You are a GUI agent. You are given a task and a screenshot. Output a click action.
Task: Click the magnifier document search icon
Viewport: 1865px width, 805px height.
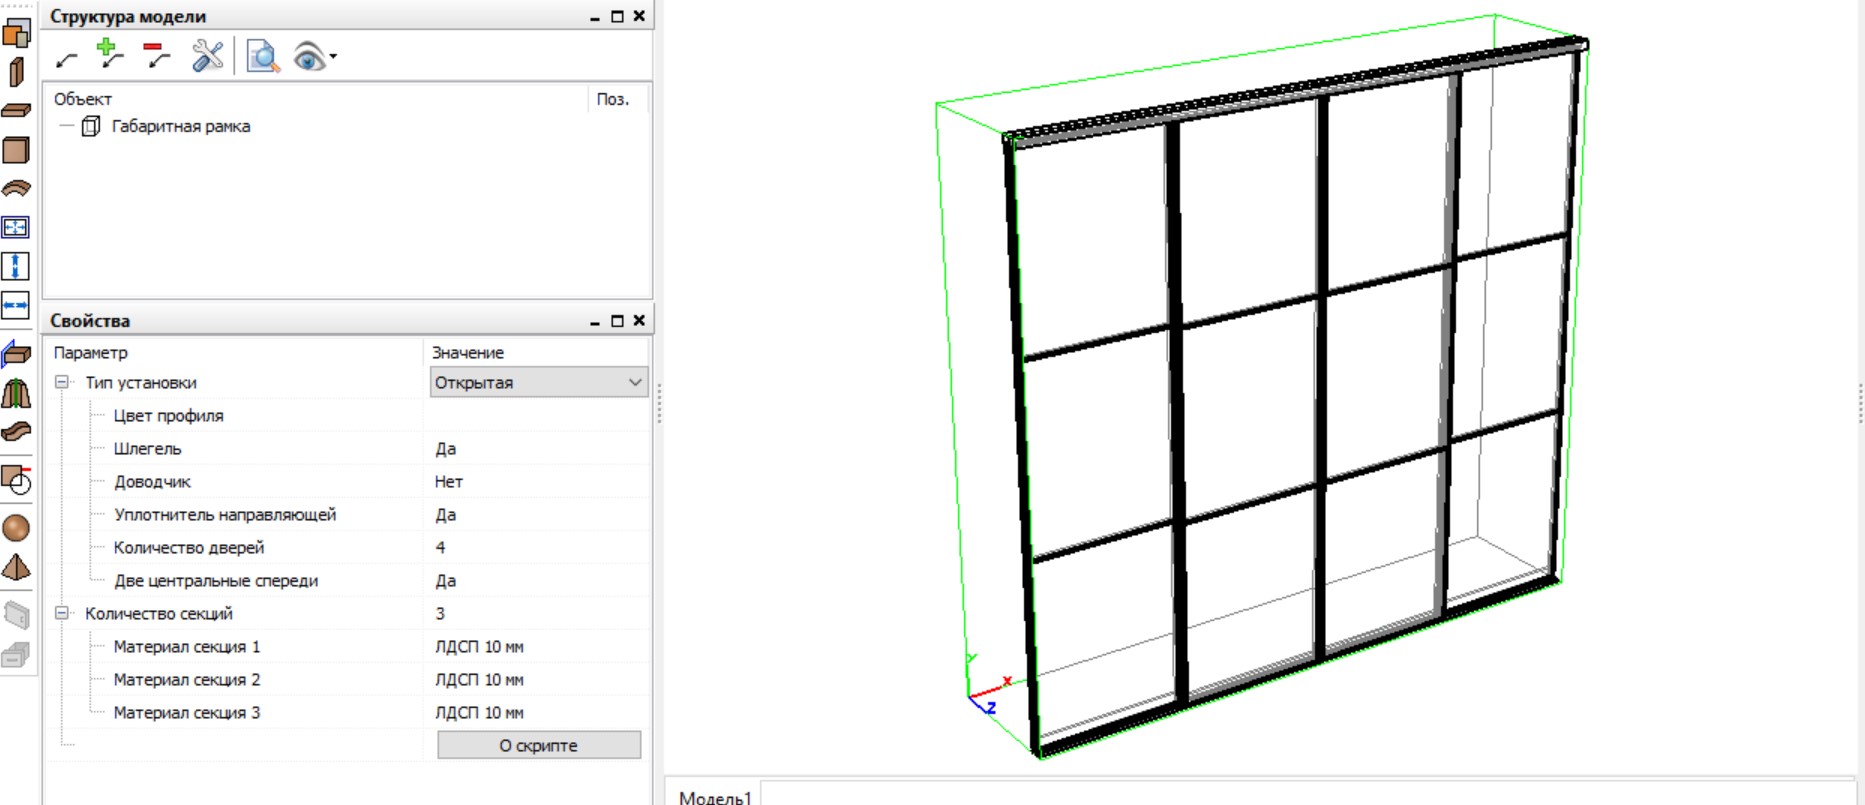click(262, 56)
